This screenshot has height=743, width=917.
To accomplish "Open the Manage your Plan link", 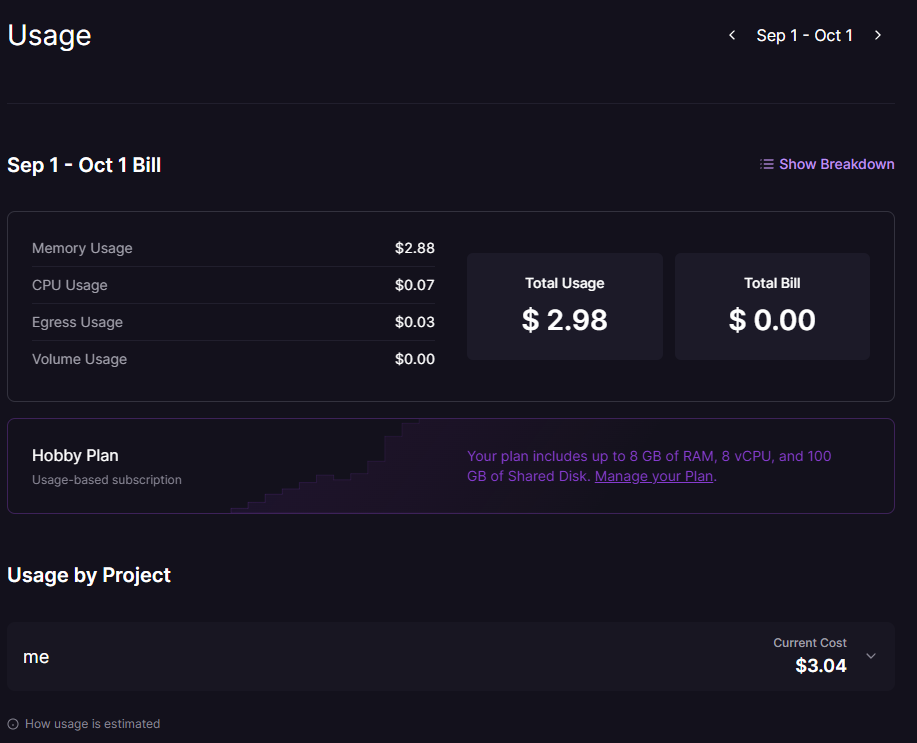I will [653, 476].
